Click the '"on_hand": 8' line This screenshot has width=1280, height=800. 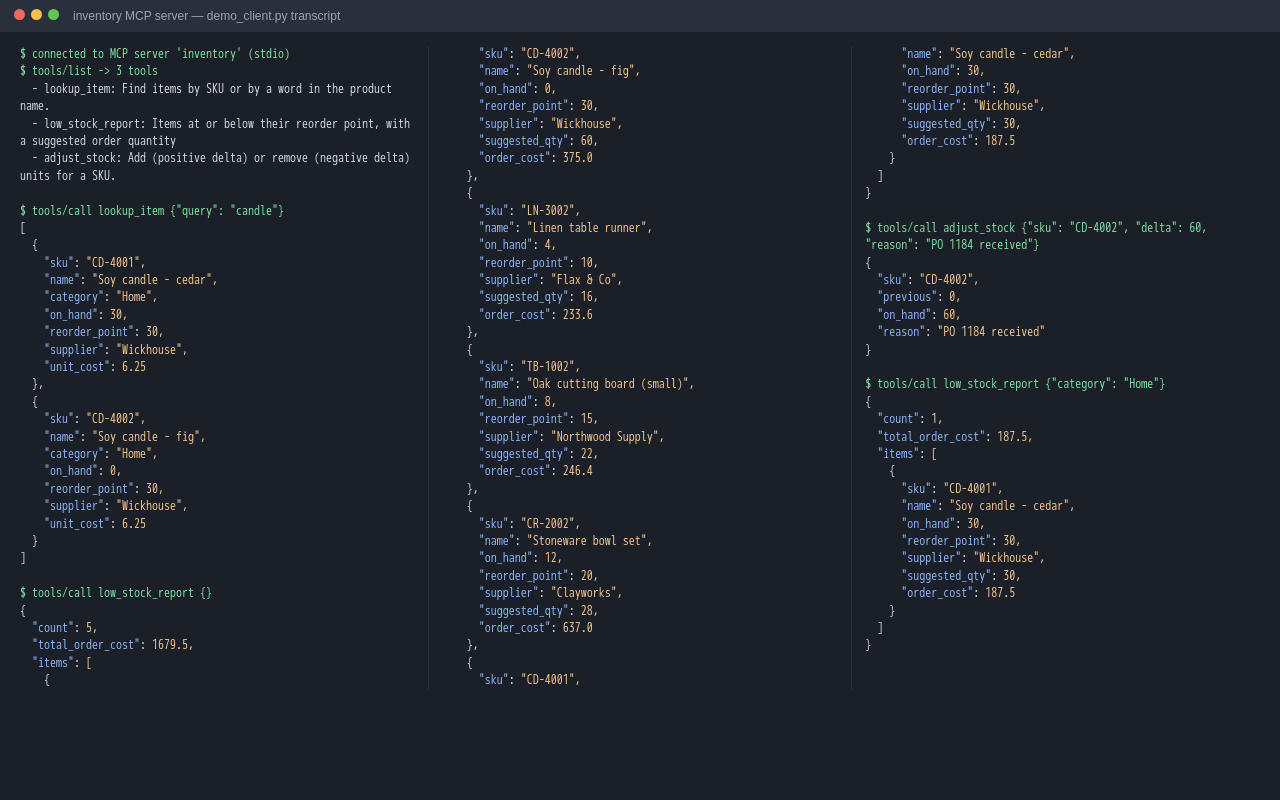518,402
